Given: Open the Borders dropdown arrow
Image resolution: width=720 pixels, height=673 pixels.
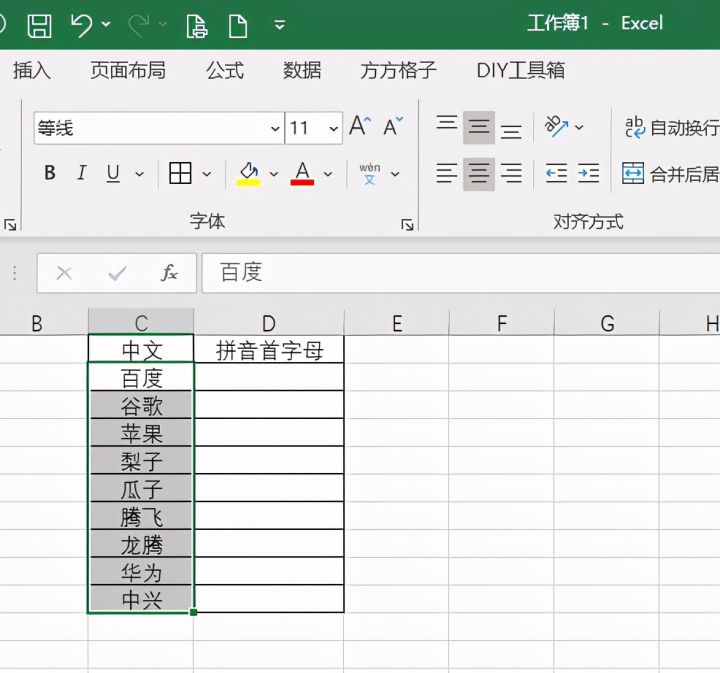Looking at the screenshot, I should (207, 174).
